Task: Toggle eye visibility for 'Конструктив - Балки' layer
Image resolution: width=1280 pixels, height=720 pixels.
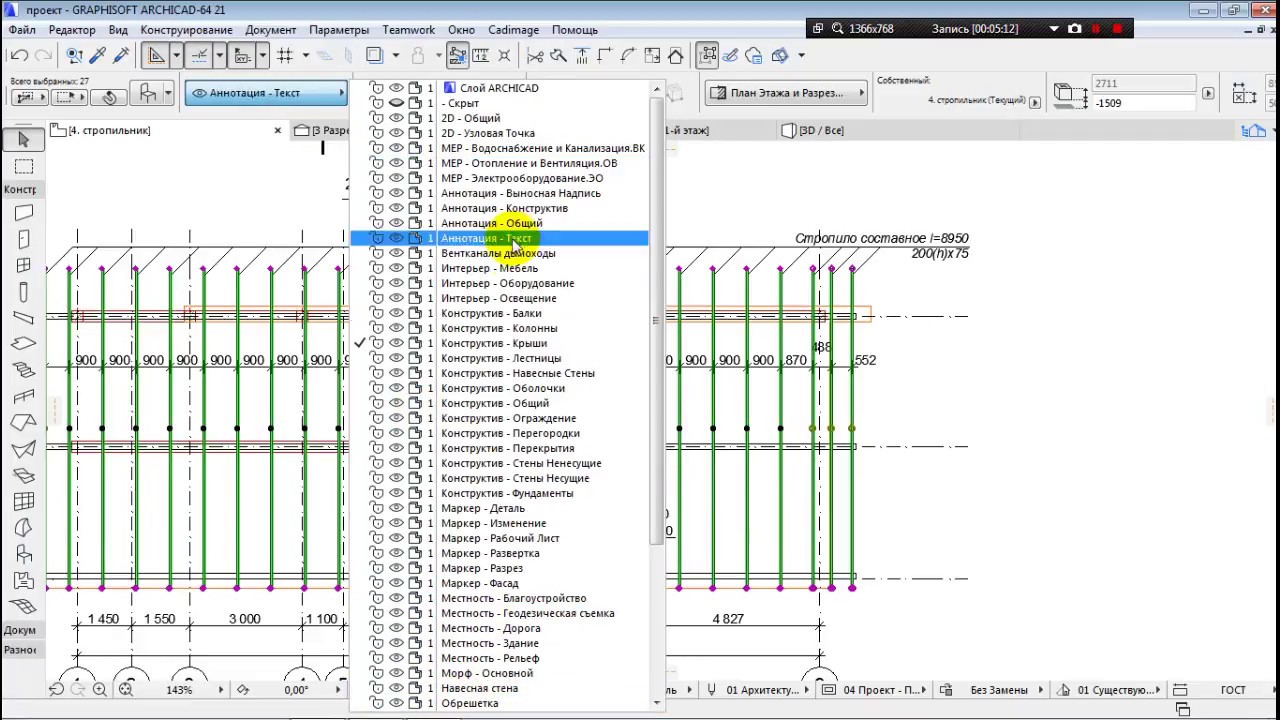Action: [396, 313]
